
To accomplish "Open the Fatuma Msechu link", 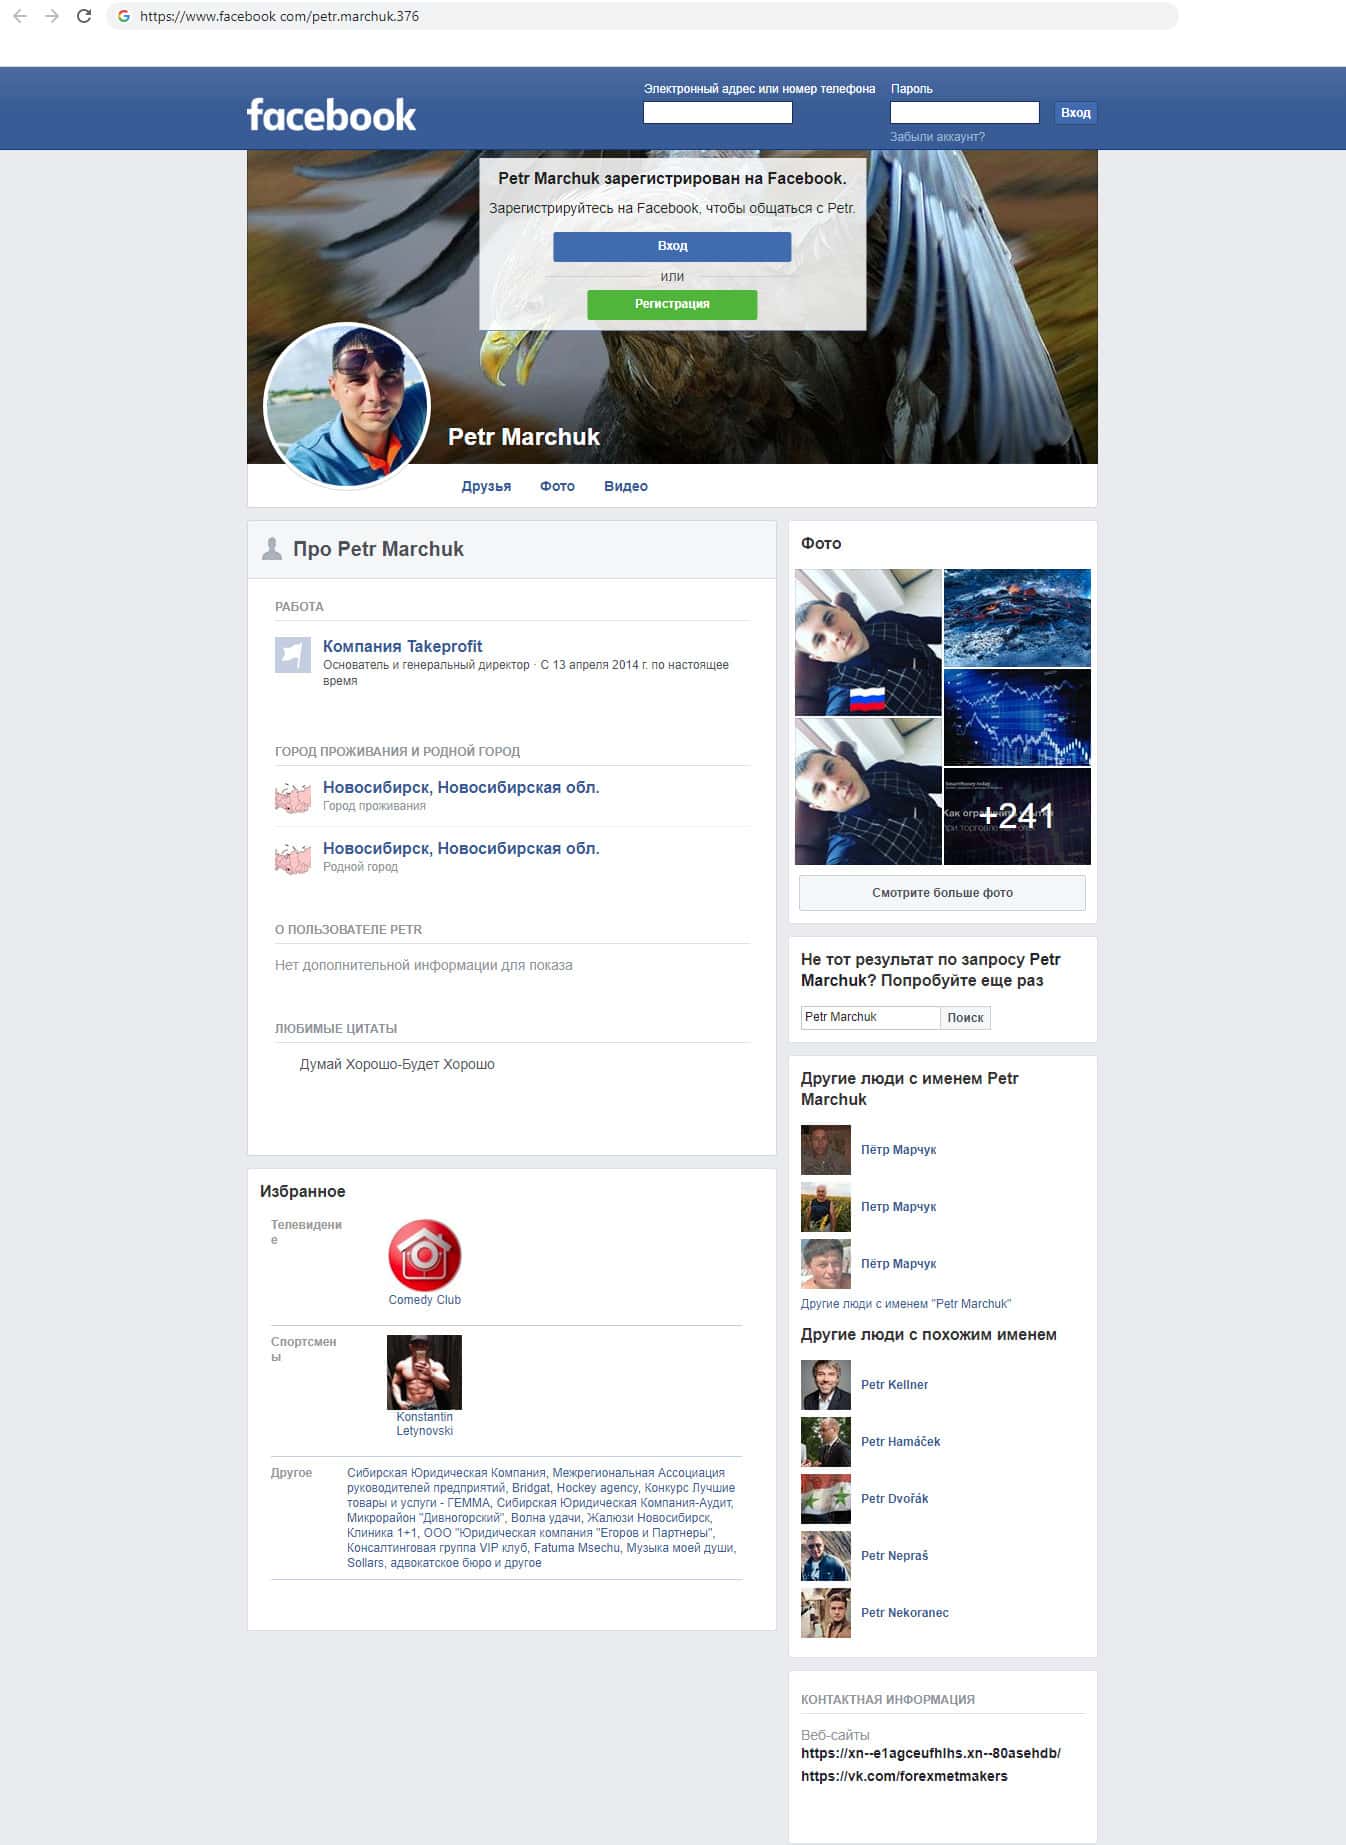I will click(577, 1548).
